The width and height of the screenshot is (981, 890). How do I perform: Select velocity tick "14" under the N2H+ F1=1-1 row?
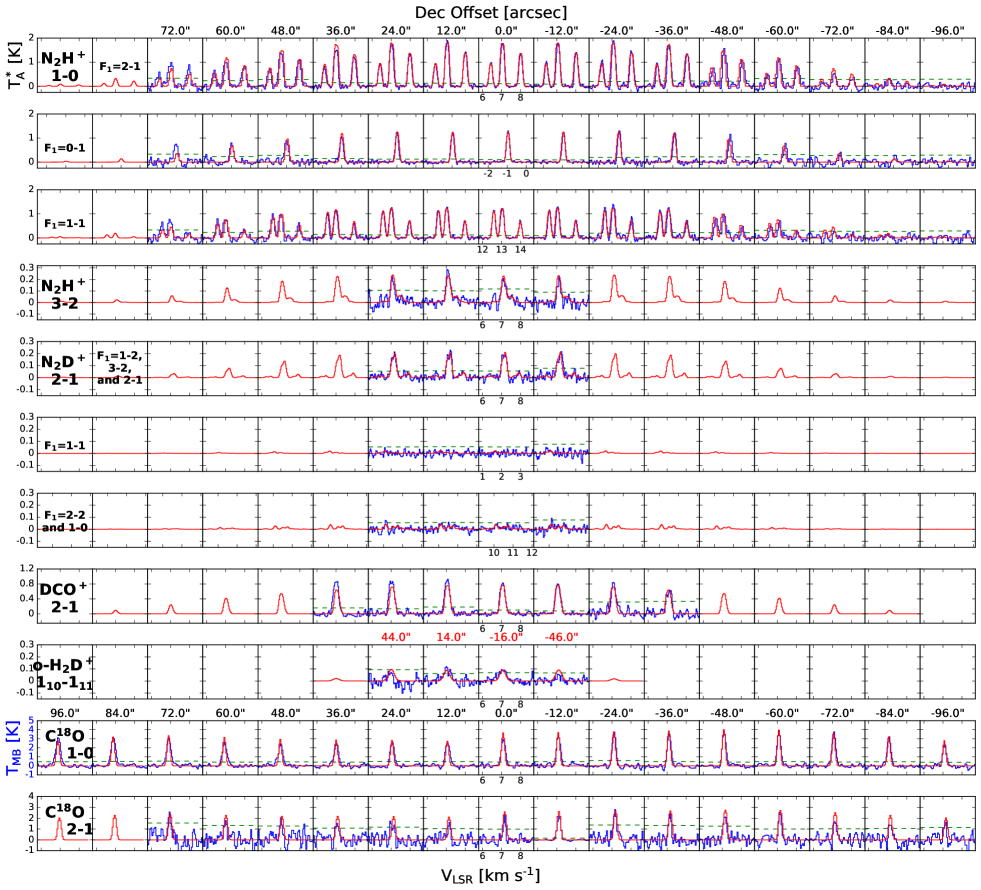click(521, 250)
